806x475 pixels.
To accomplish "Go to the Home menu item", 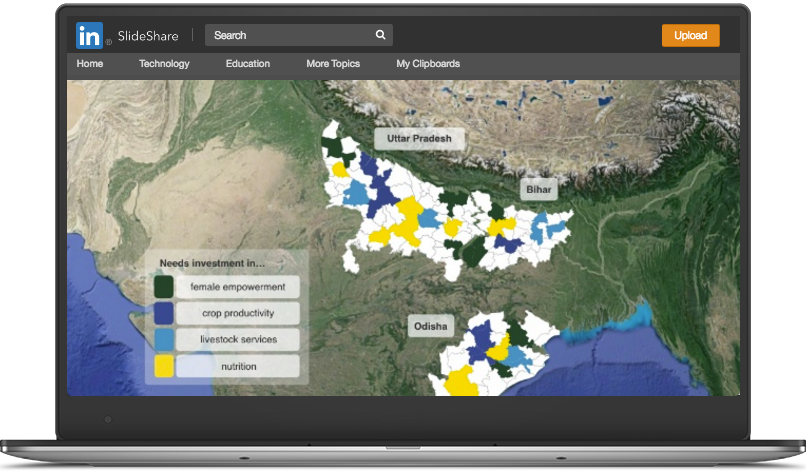I will pyautogui.click(x=90, y=64).
